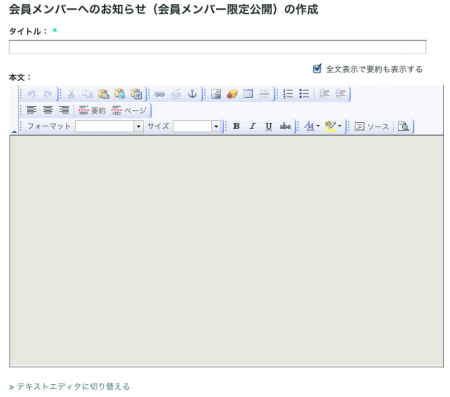Viewport: 450px width, 397px height.
Task: Click the Redo icon in editor toolbar
Action: point(48,94)
